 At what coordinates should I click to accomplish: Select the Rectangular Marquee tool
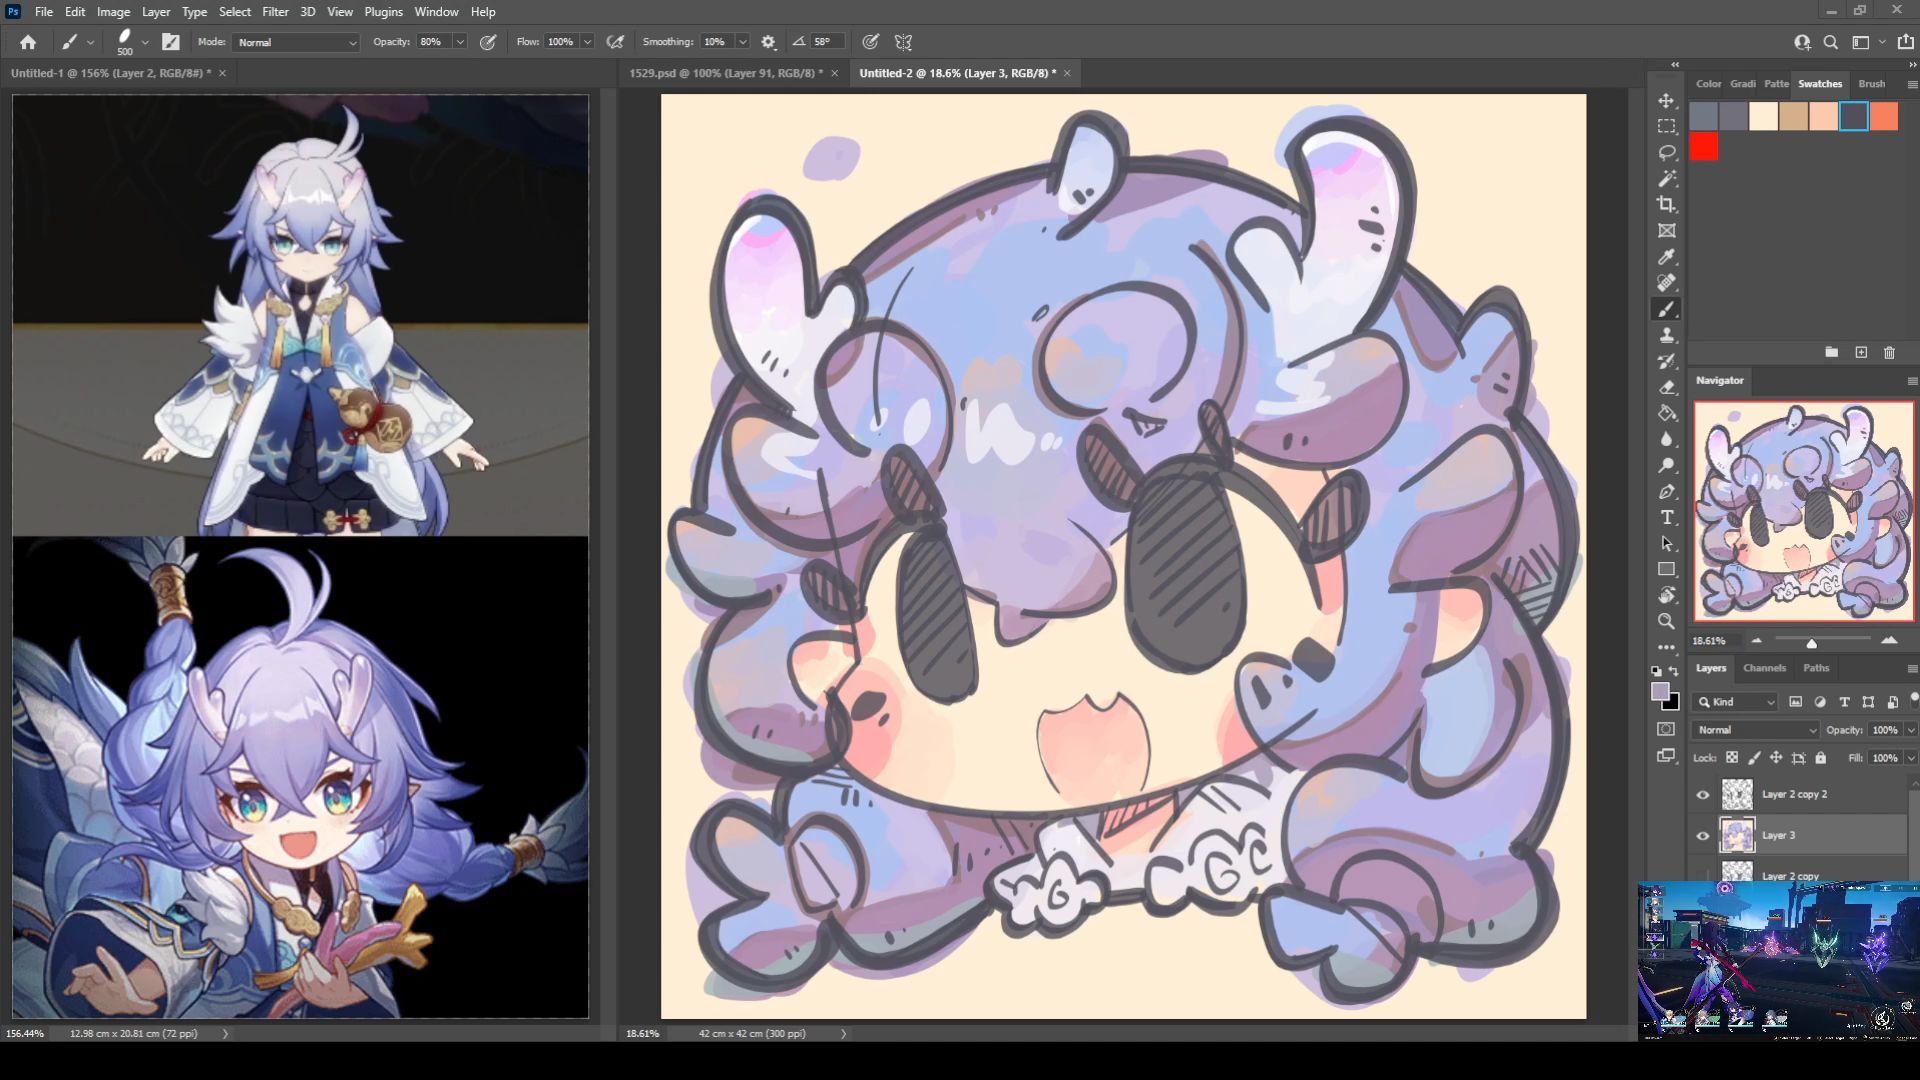pyautogui.click(x=1666, y=127)
